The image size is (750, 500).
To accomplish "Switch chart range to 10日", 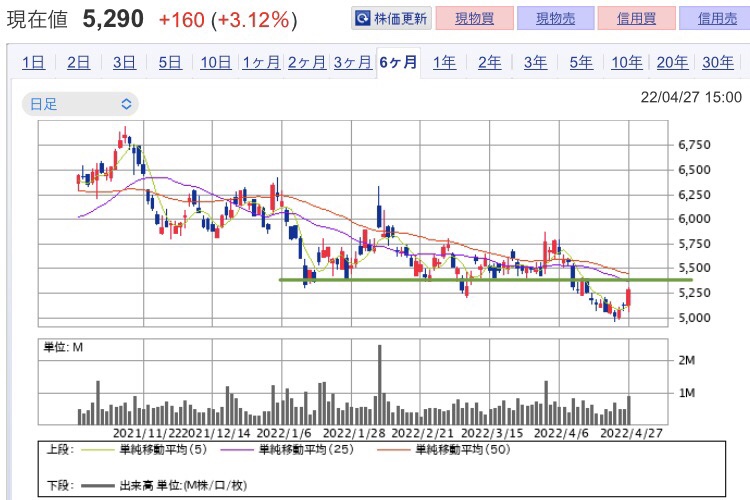I will coord(216,62).
